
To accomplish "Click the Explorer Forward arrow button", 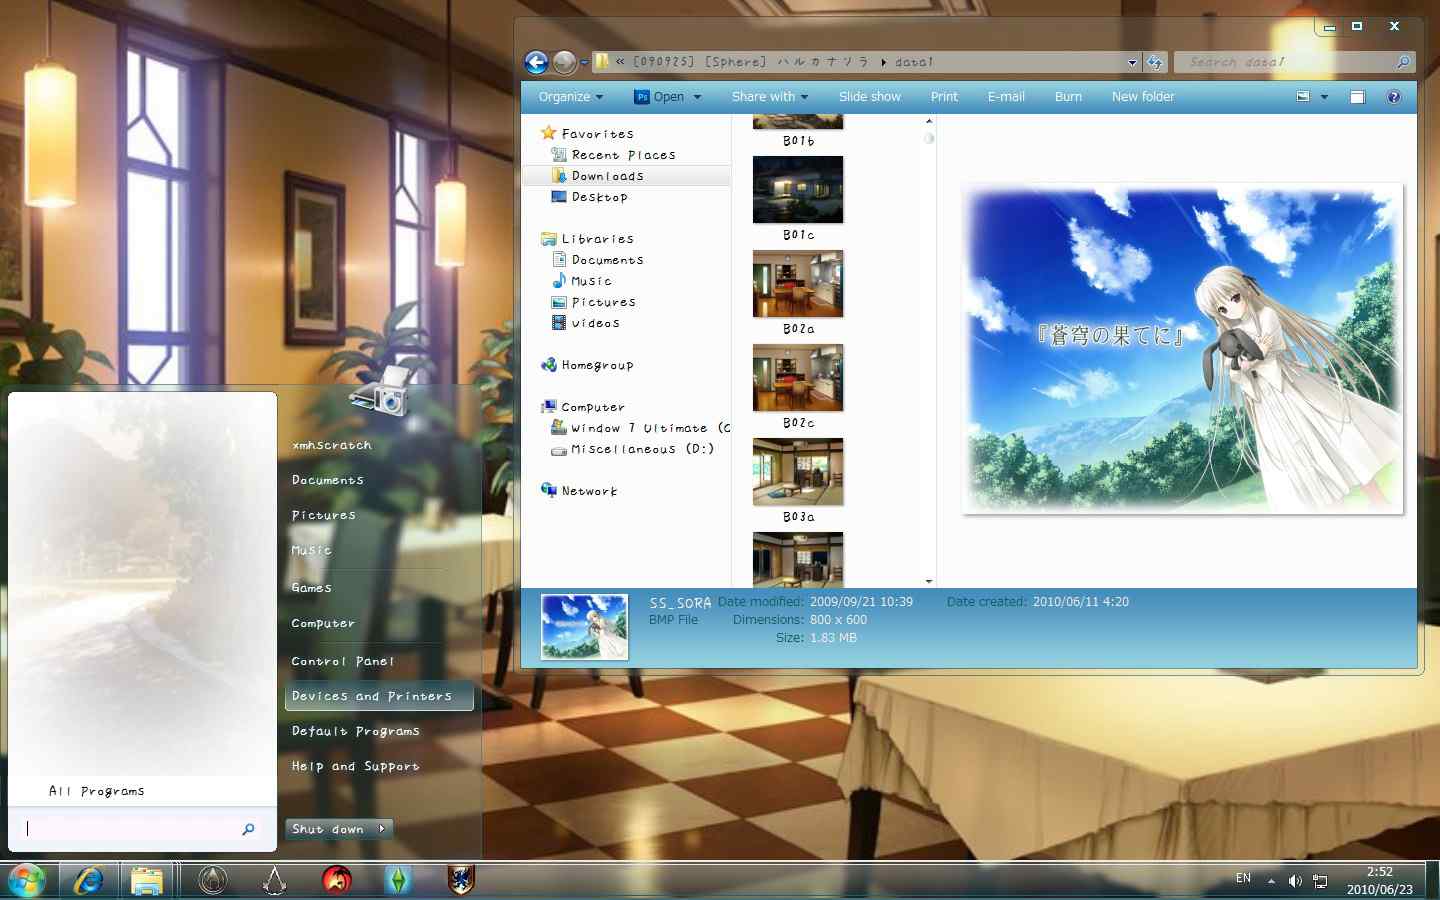I will [x=564, y=62].
